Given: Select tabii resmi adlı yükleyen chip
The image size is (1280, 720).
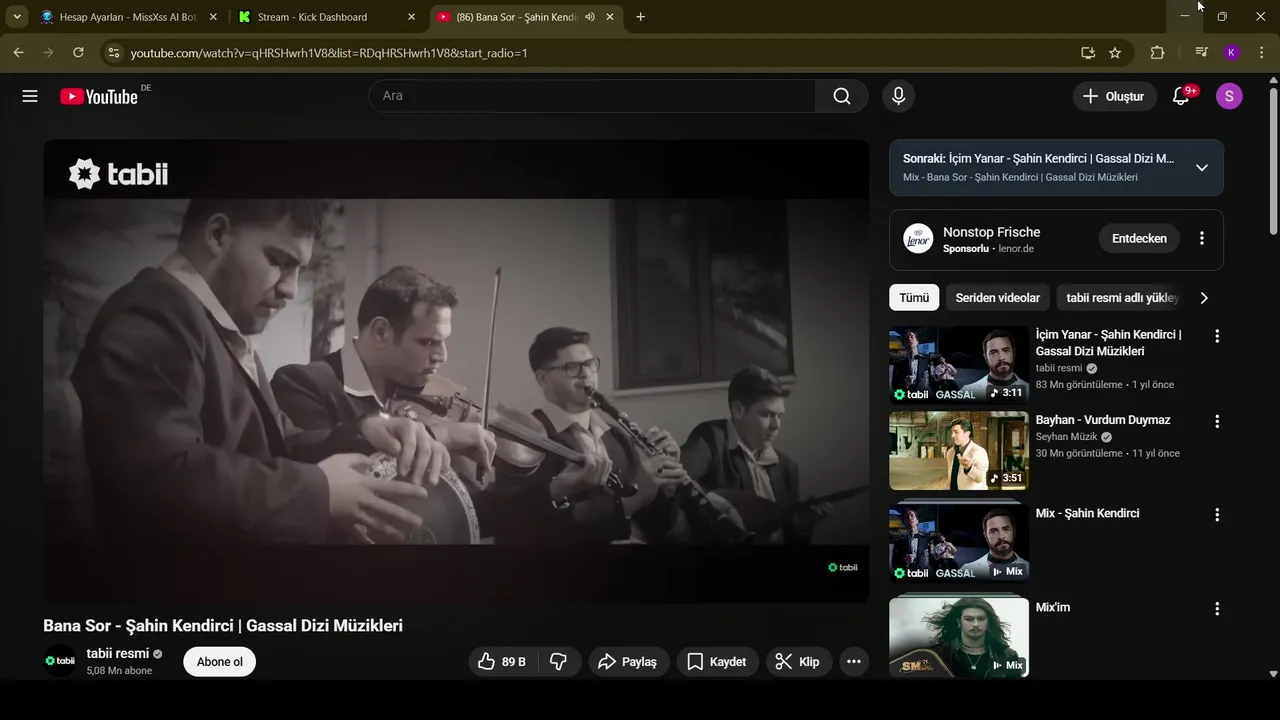Looking at the screenshot, I should pos(1122,298).
